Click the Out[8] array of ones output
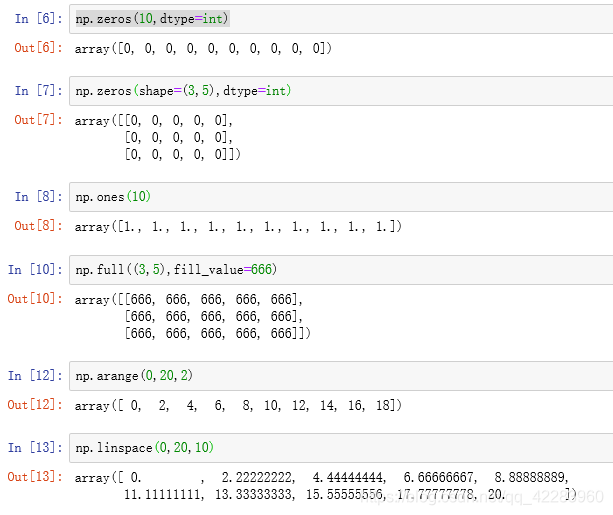 [238, 226]
